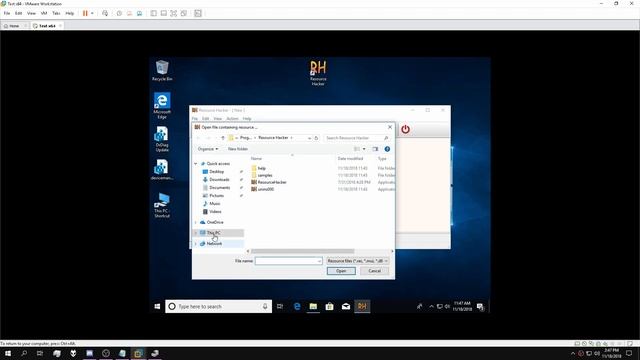
Task: Open the resource file type filter dropdown
Action: click(357, 261)
